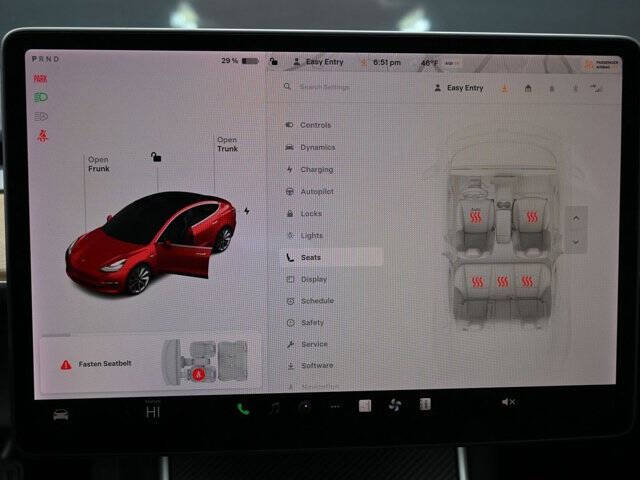This screenshot has width=640, height=480.
Task: Tap the up chevron beside the seats
Action: pyautogui.click(x=576, y=219)
